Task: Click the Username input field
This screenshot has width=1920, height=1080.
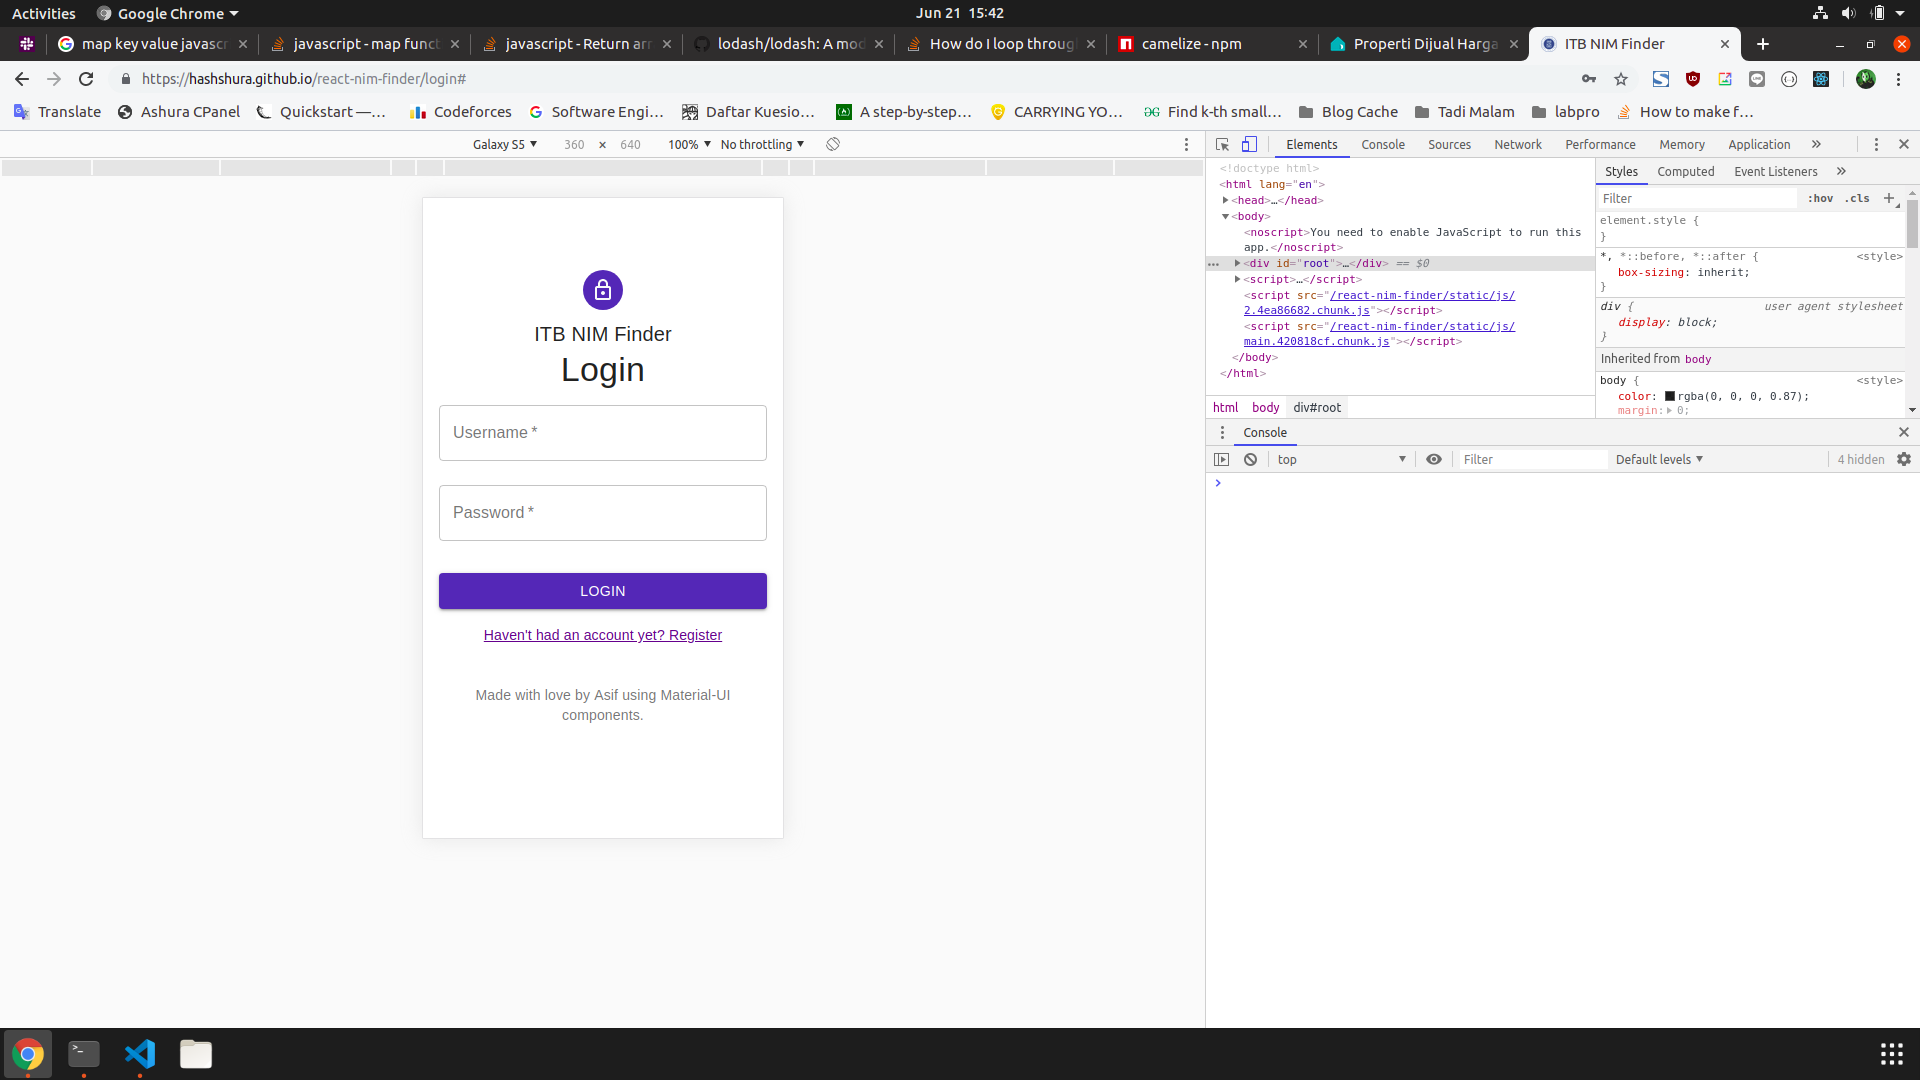Action: pyautogui.click(x=602, y=432)
